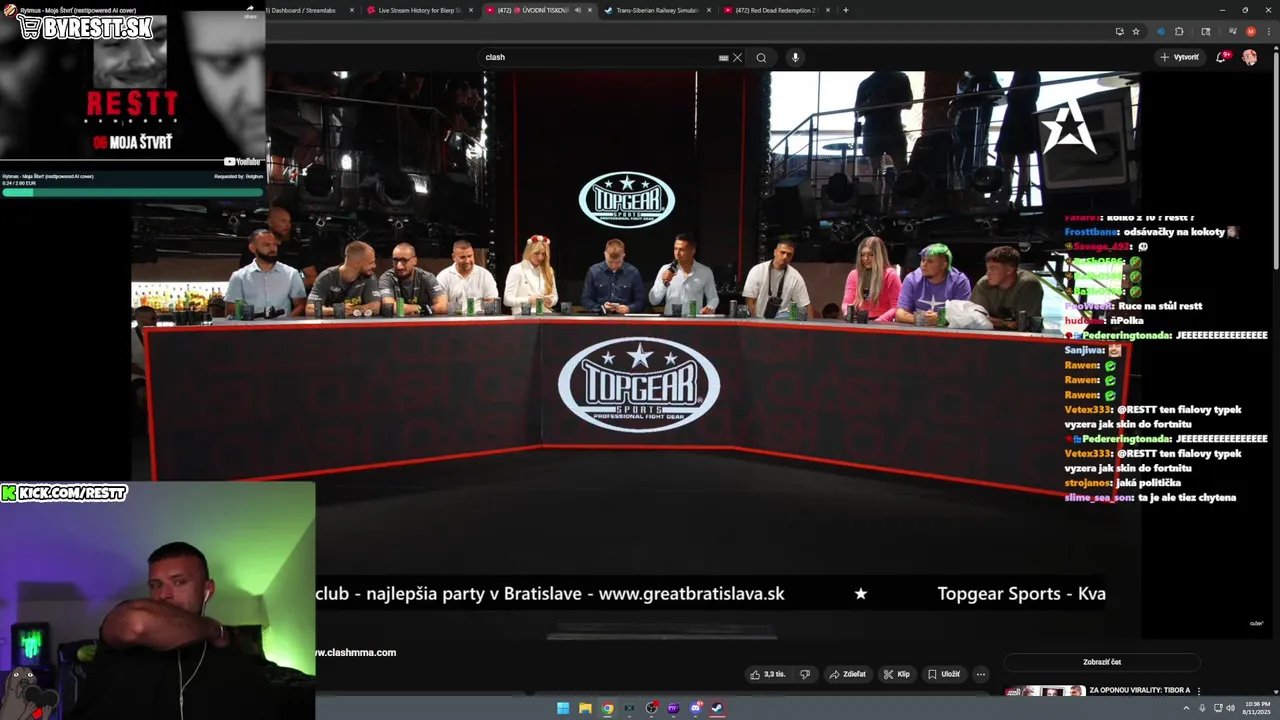Click the YouTube logo in song overlay

click(x=242, y=162)
